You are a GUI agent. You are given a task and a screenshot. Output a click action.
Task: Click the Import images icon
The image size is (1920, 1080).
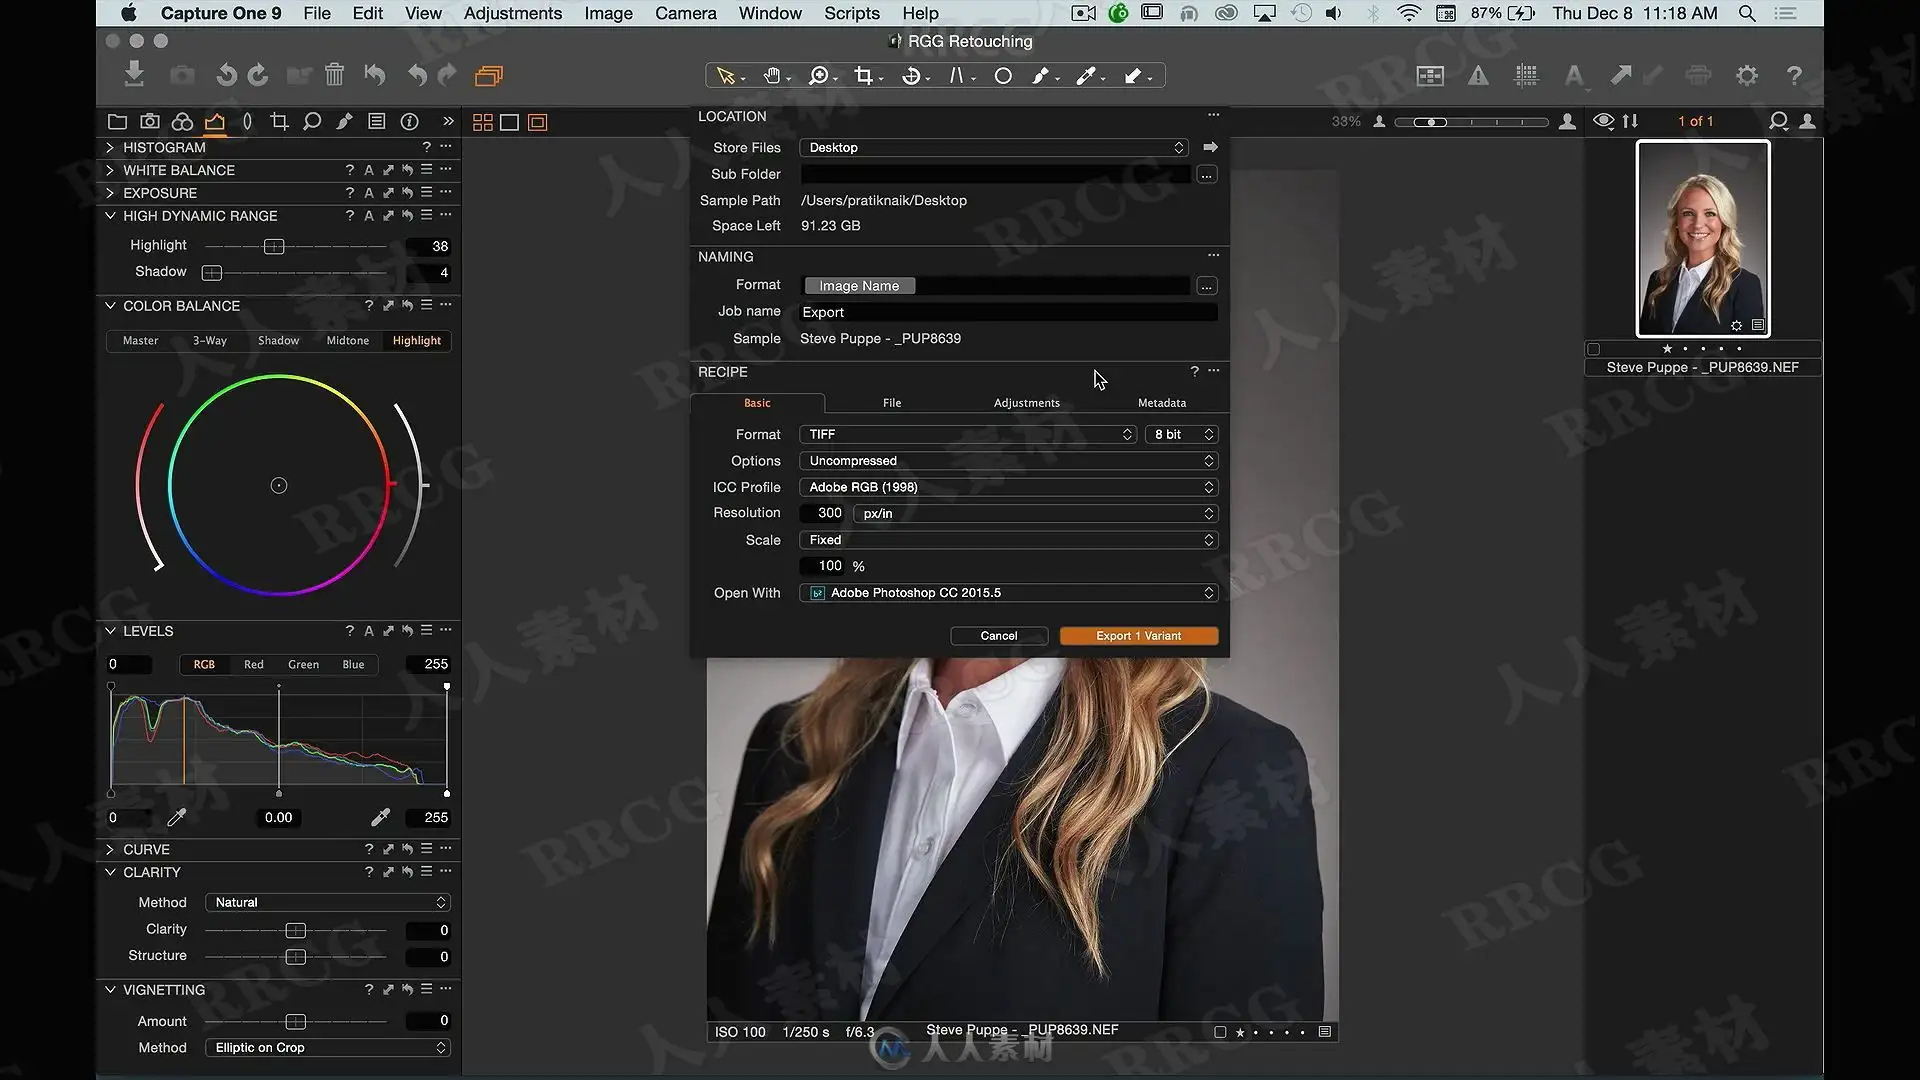coord(134,74)
